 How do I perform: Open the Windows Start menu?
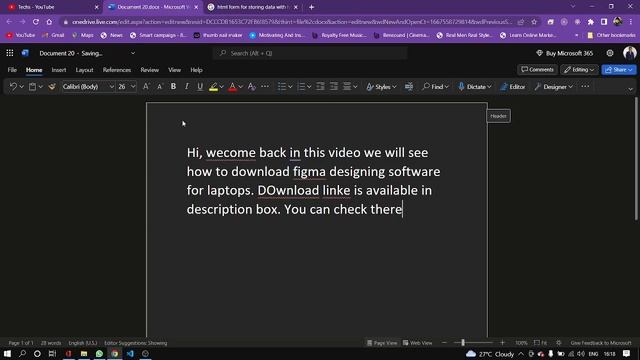(x=7, y=353)
